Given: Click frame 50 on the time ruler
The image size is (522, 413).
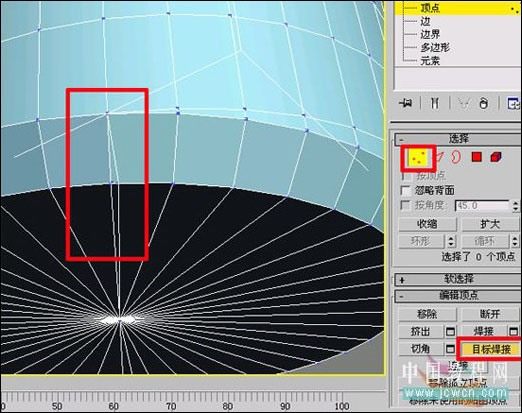Looking at the screenshot, I should pyautogui.click(x=56, y=406).
